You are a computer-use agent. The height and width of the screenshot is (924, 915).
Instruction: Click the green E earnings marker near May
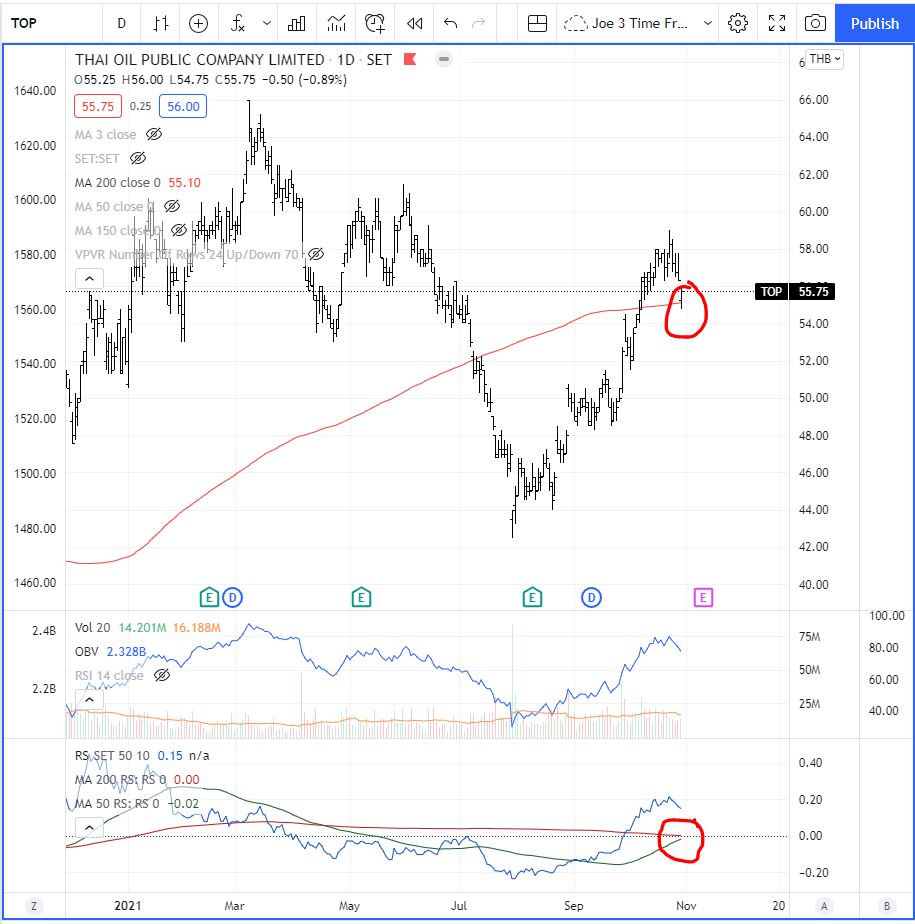pyautogui.click(x=361, y=598)
